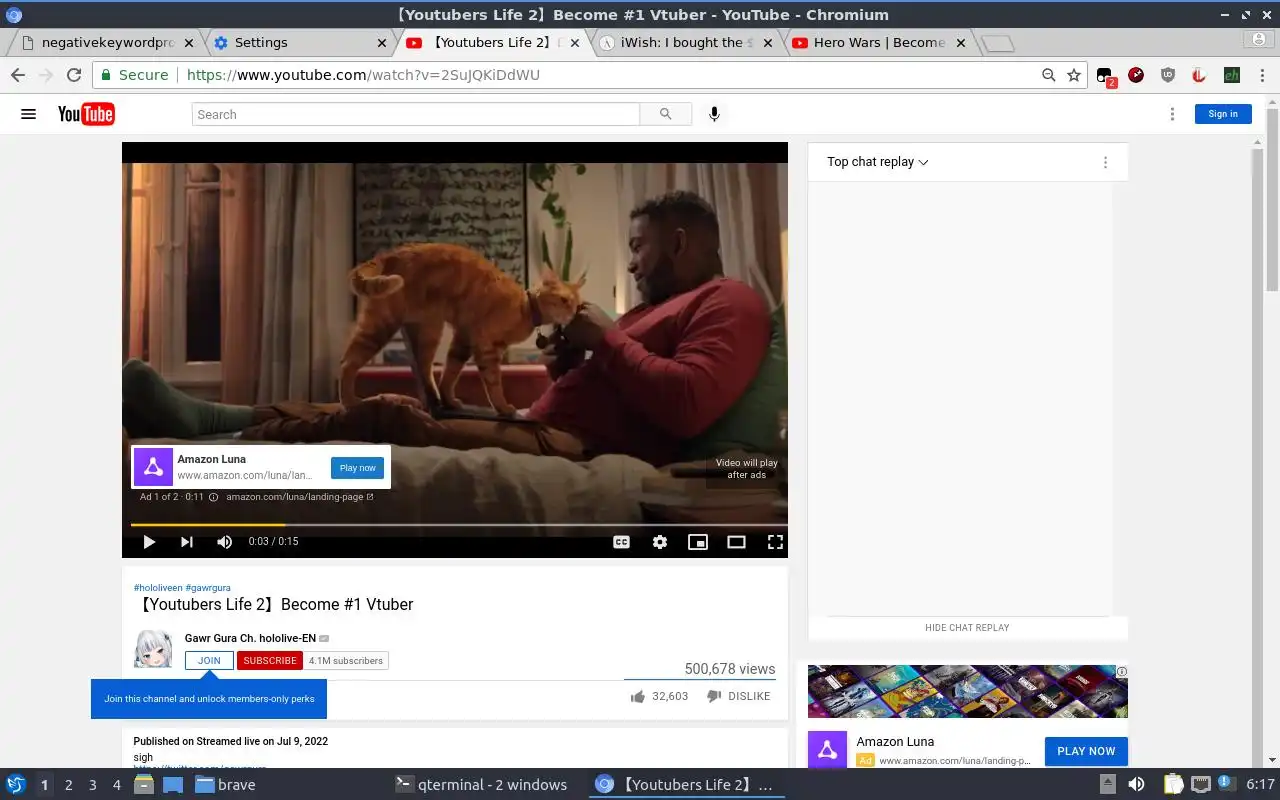Click the search magnifier button

click(x=666, y=114)
